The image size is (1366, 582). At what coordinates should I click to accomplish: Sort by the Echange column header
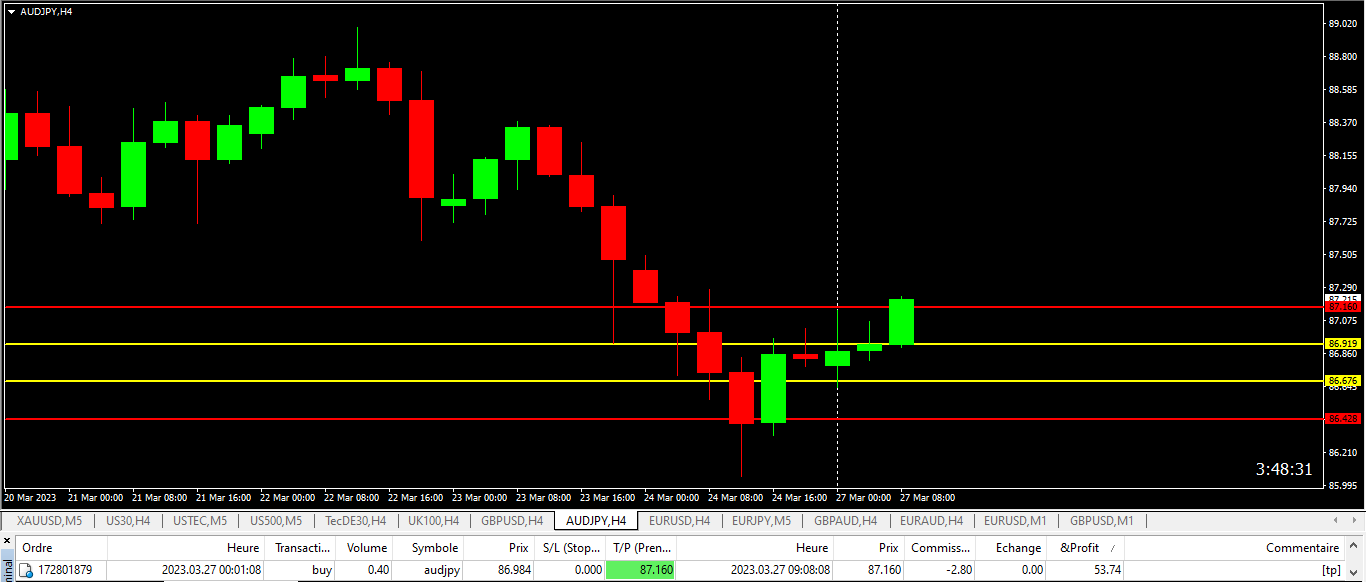tap(1012, 548)
